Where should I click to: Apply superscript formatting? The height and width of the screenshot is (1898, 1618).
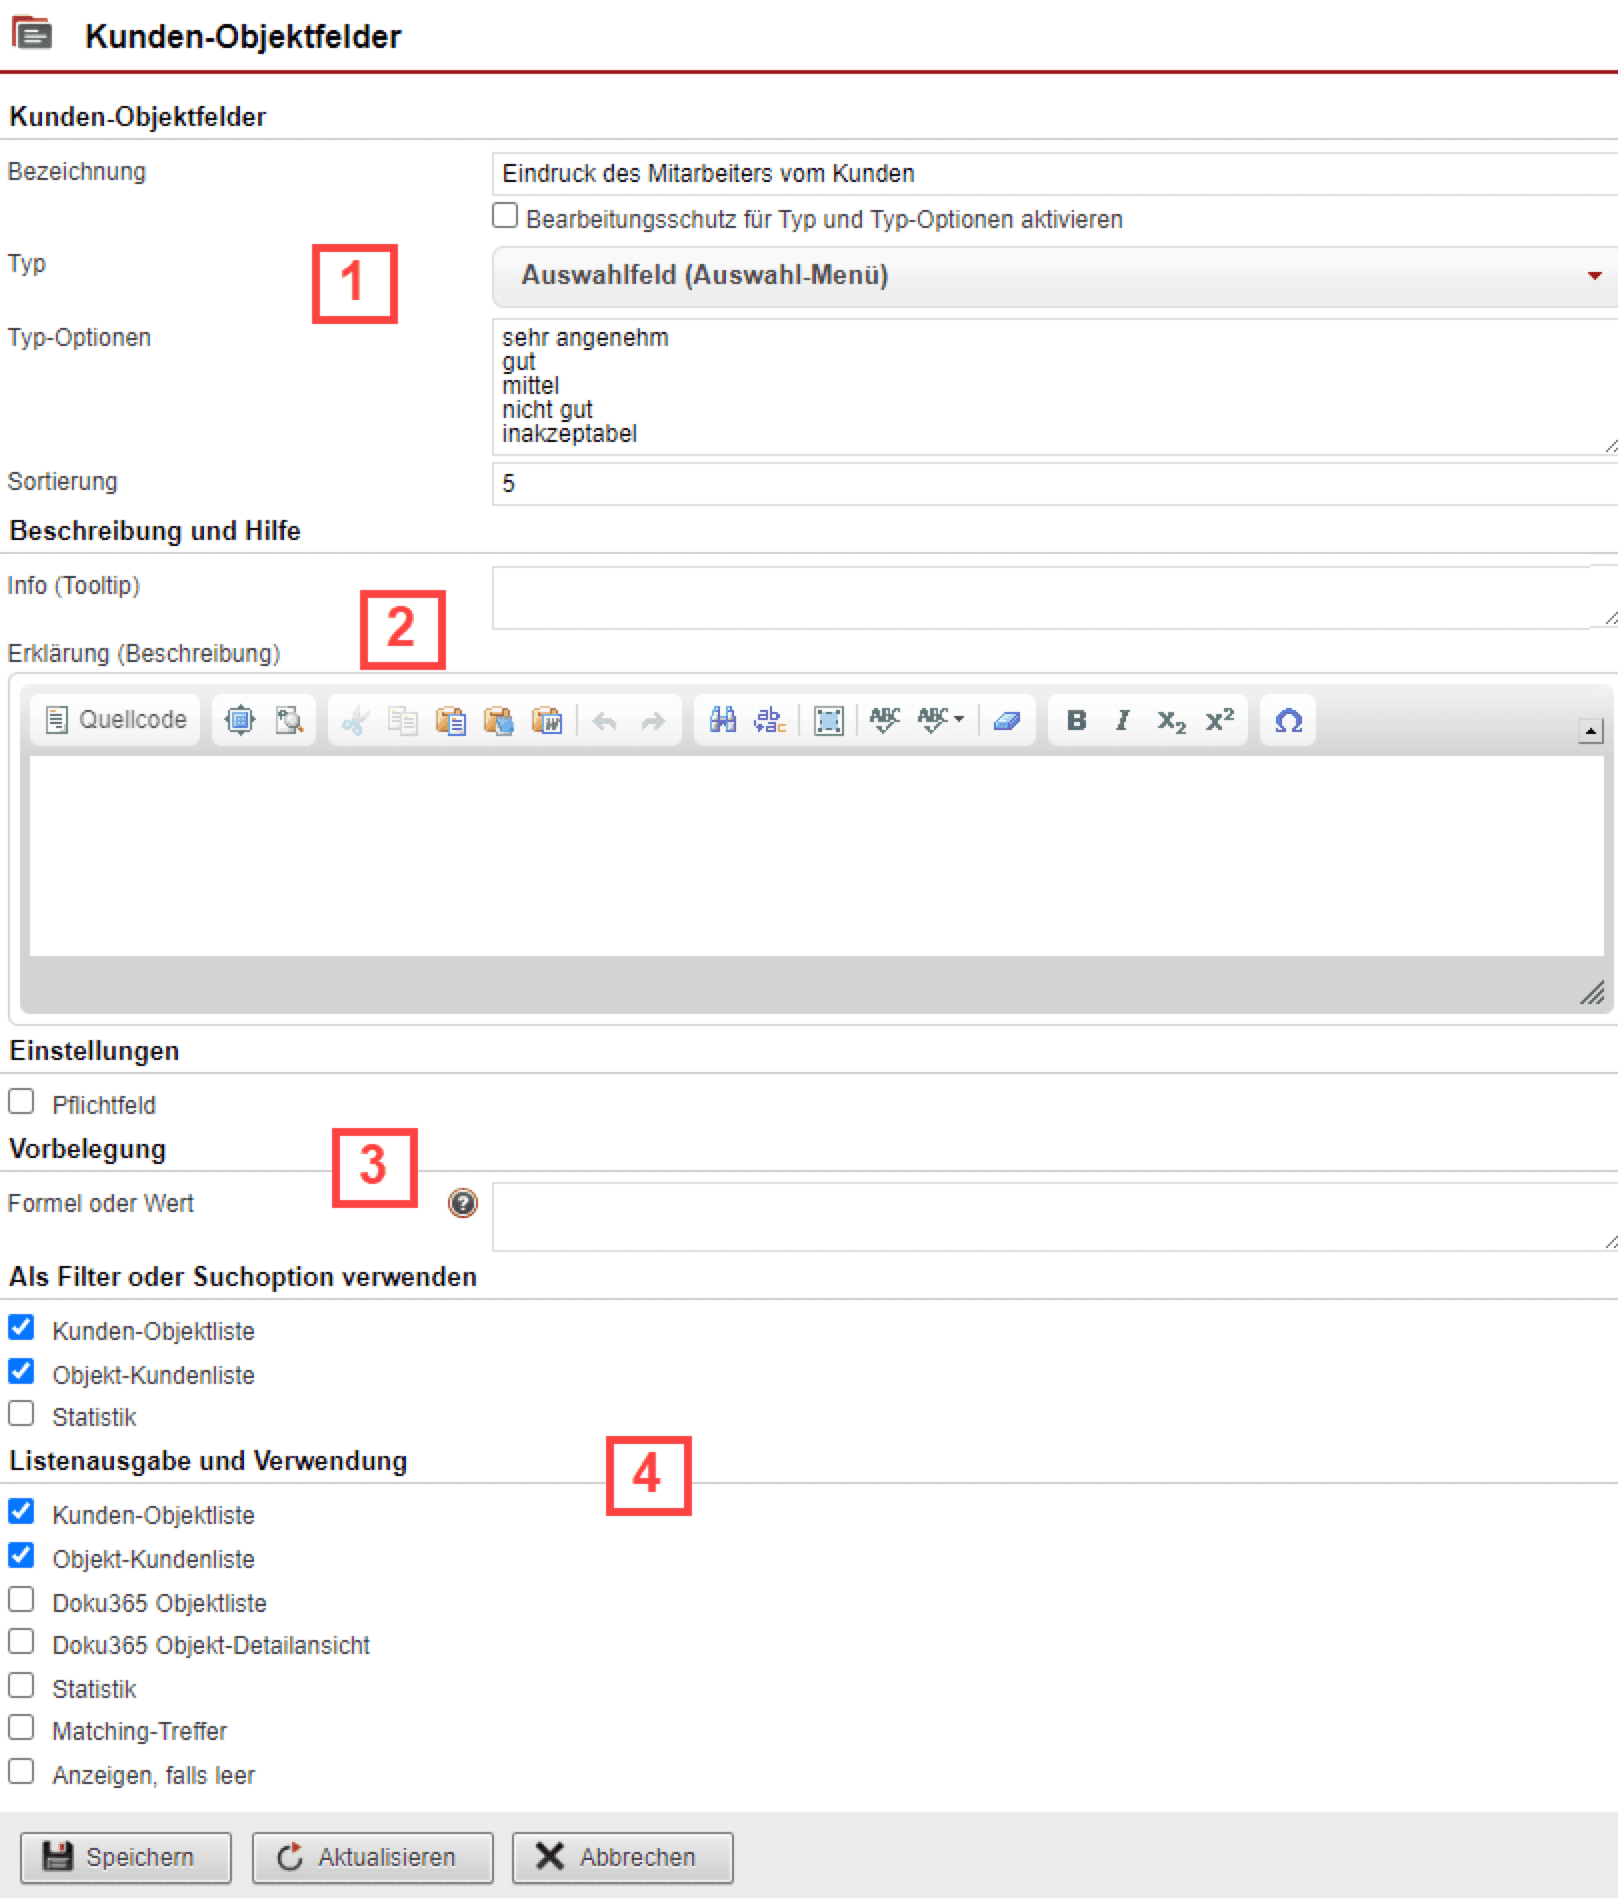tap(1219, 720)
